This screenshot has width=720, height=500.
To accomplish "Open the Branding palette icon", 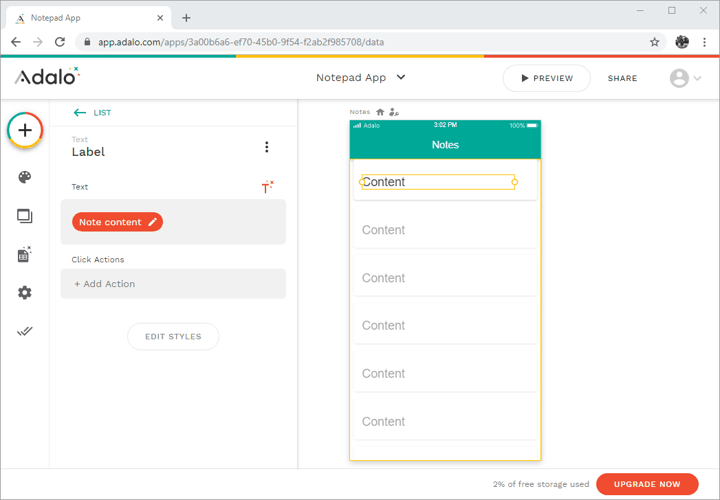I will tap(25, 177).
